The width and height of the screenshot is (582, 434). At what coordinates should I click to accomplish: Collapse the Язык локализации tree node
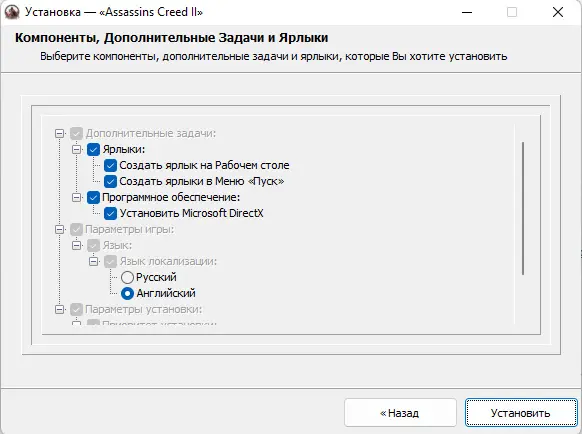94,261
